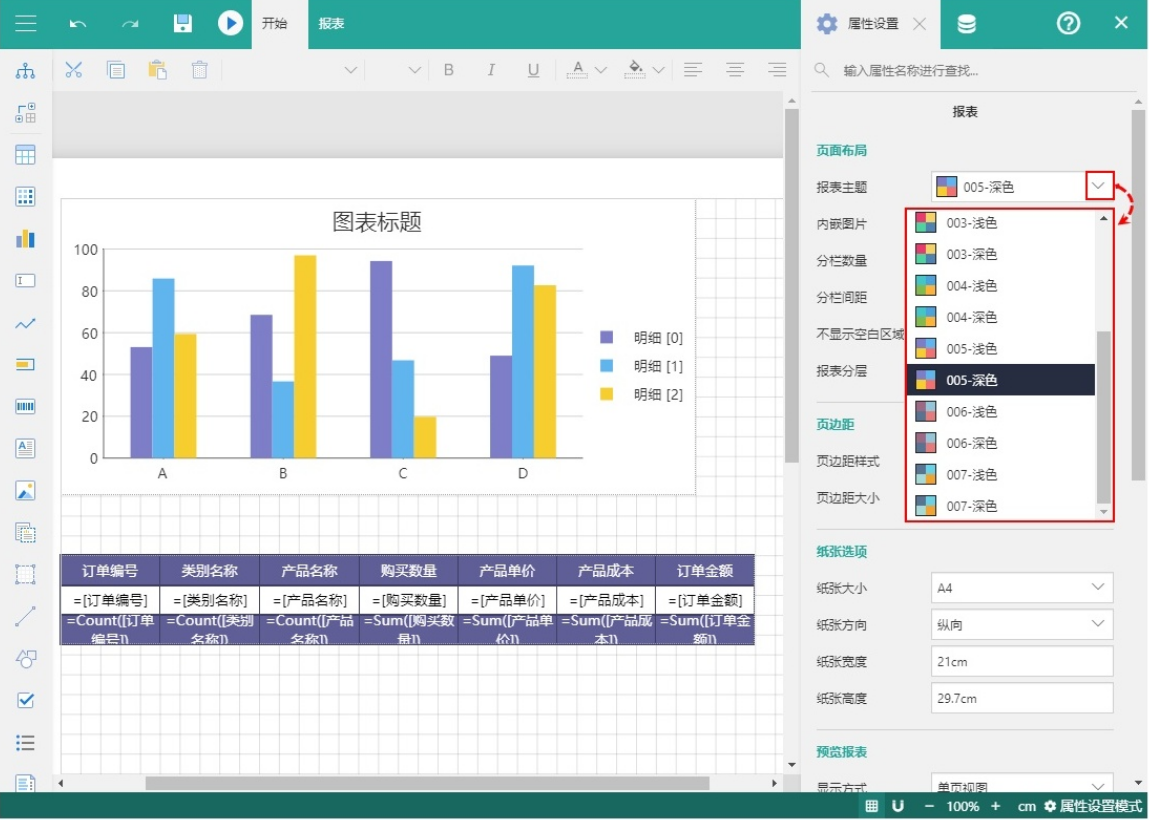
Task: Undo the last action
Action: pyautogui.click(x=78, y=23)
